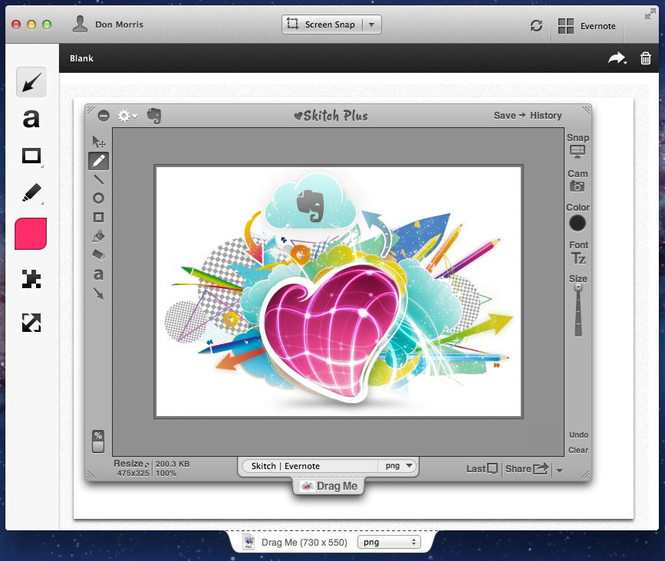Select the paint bucket tool in Skitch Plus

tap(98, 236)
